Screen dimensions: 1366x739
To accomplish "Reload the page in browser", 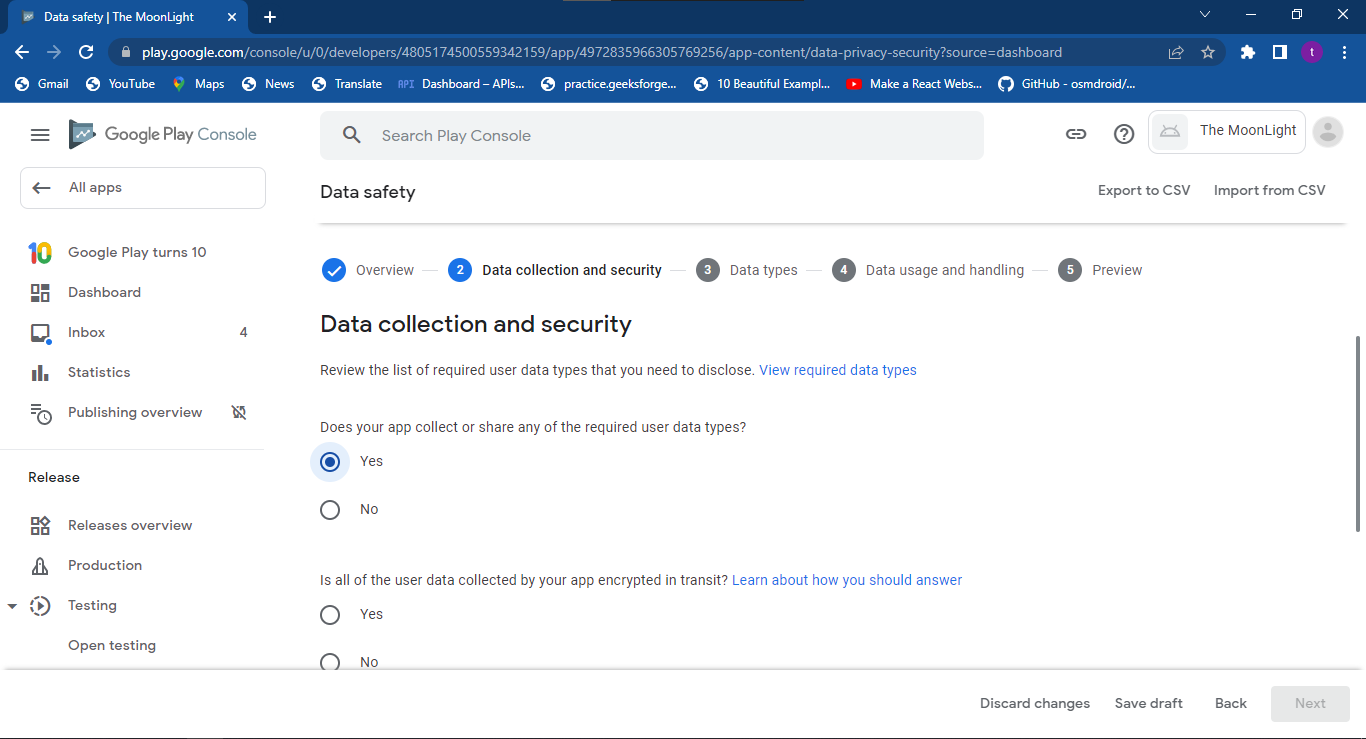I will [x=86, y=52].
